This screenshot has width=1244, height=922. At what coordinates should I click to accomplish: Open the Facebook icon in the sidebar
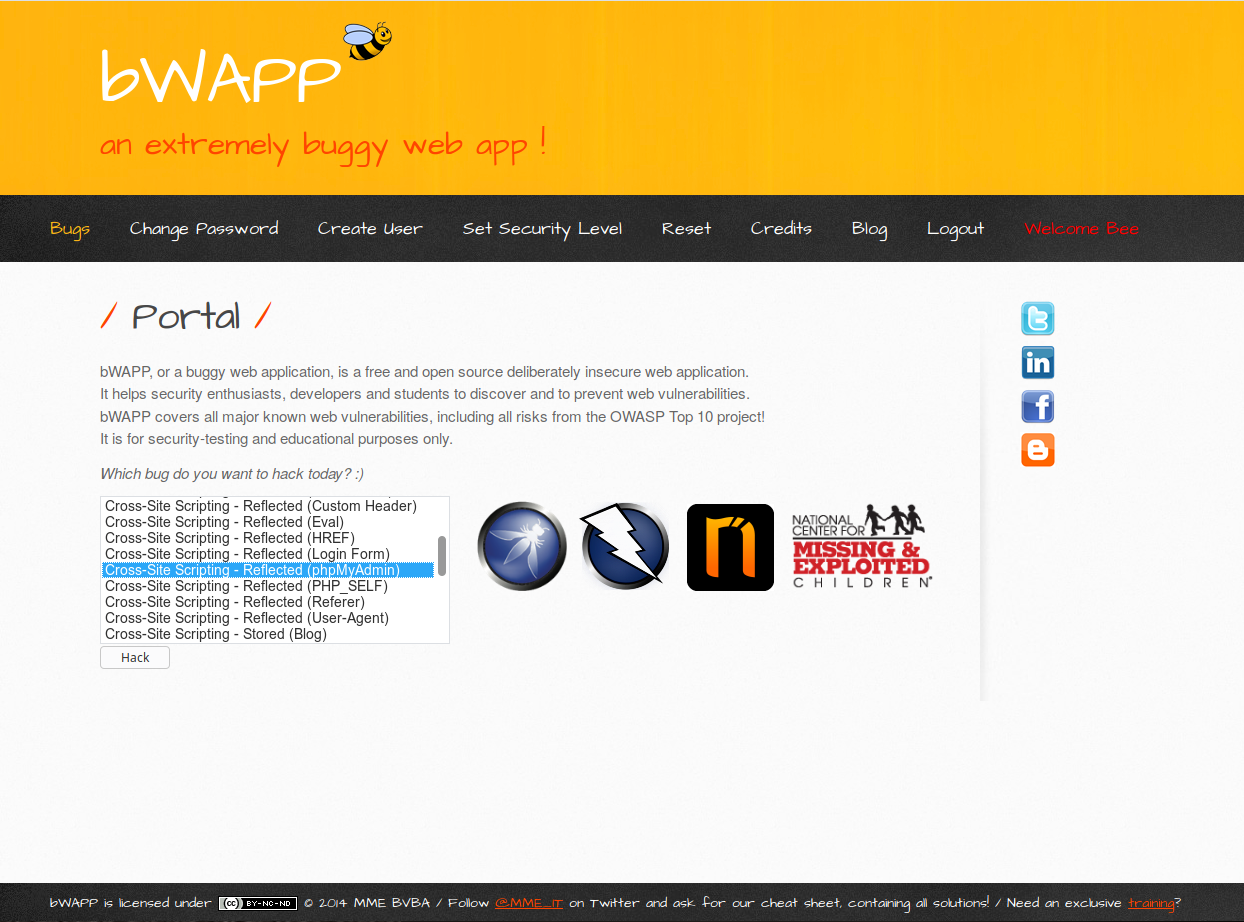pyautogui.click(x=1037, y=407)
